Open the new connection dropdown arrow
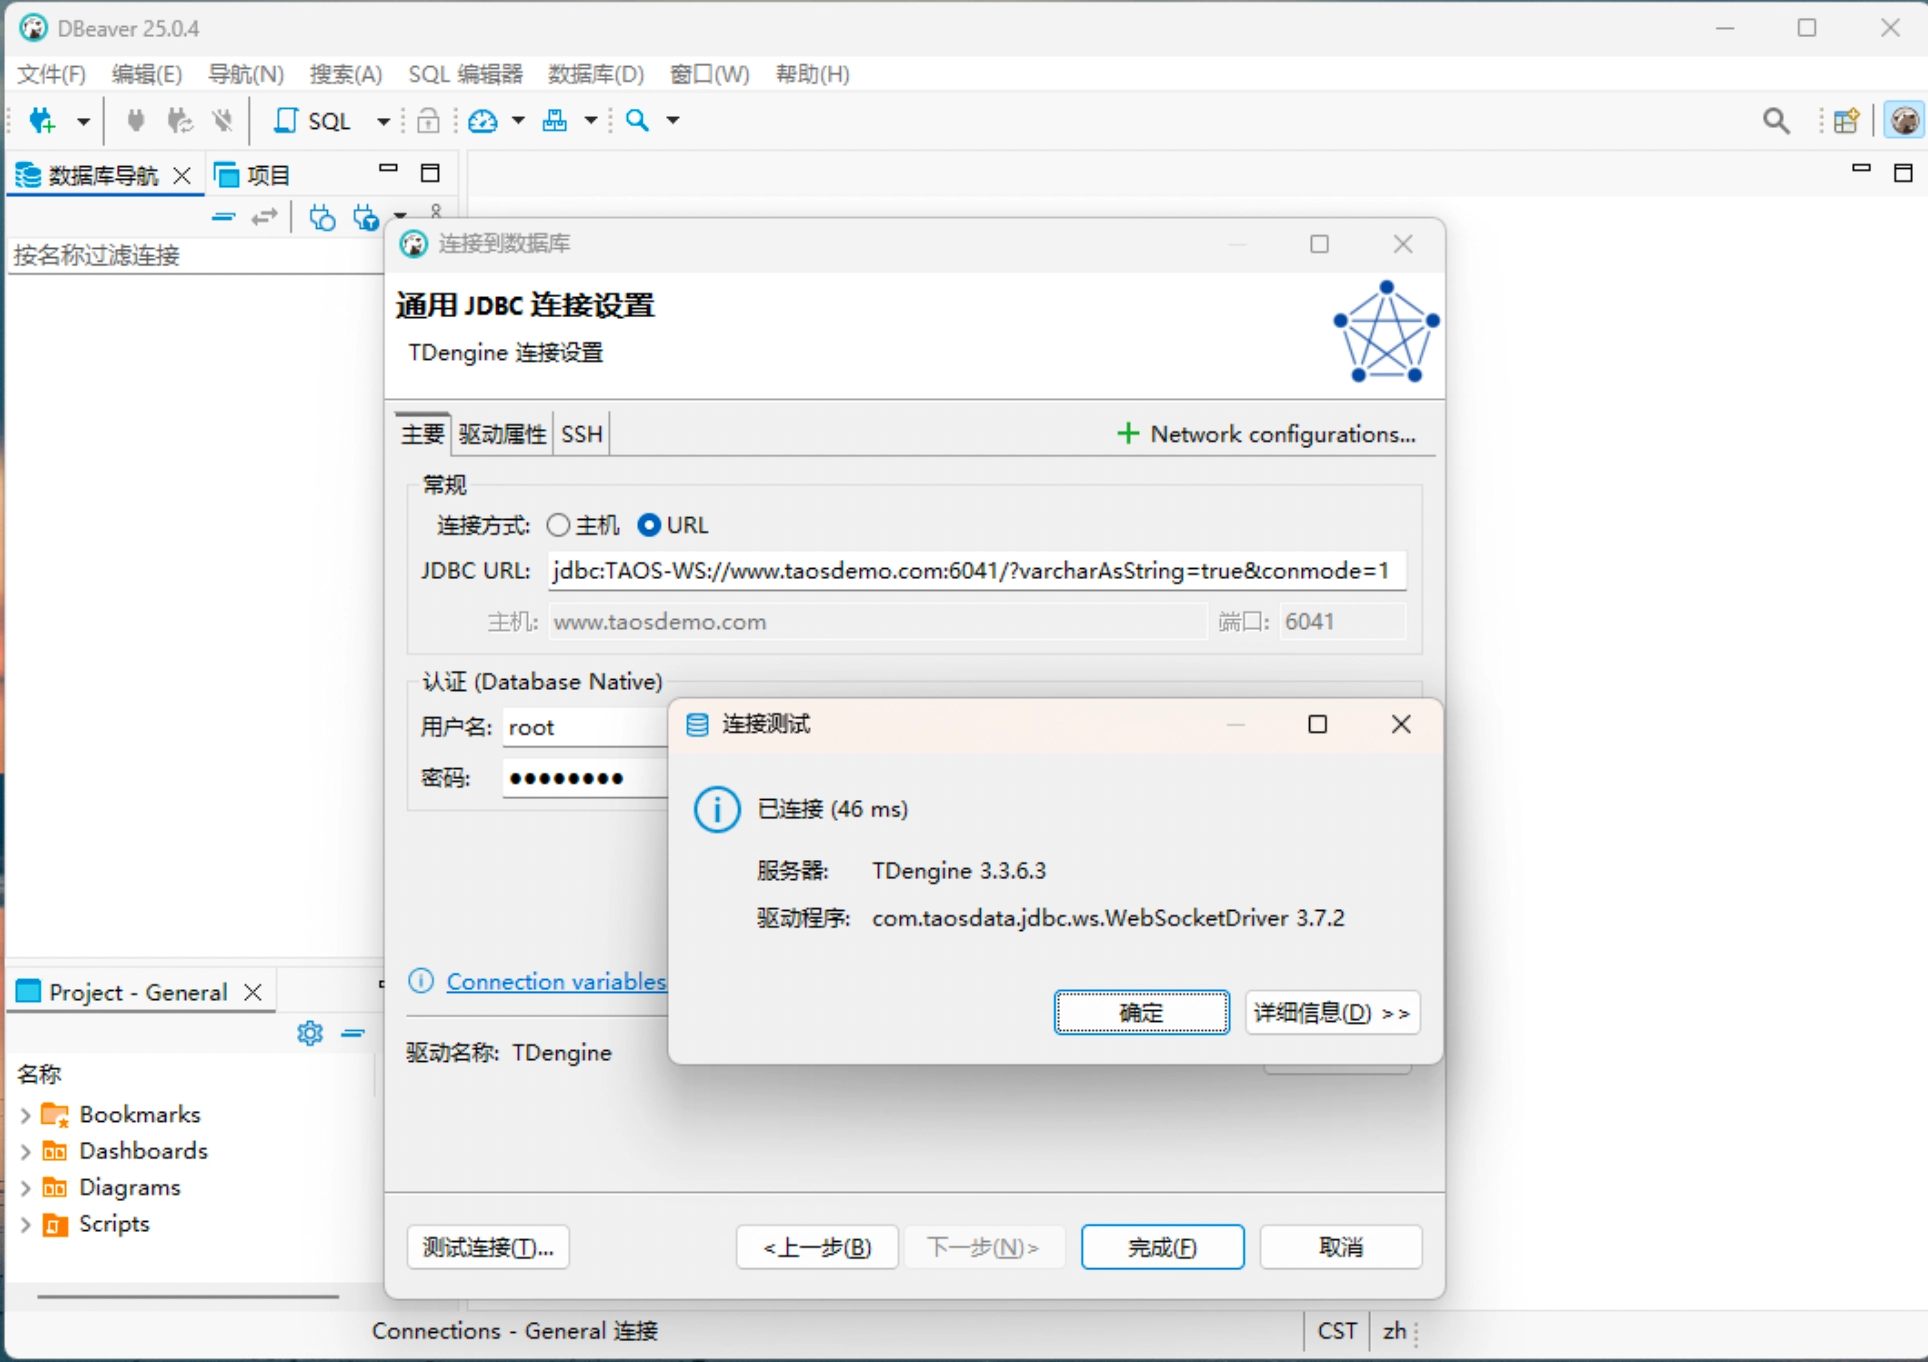1928x1362 pixels. pos(83,121)
